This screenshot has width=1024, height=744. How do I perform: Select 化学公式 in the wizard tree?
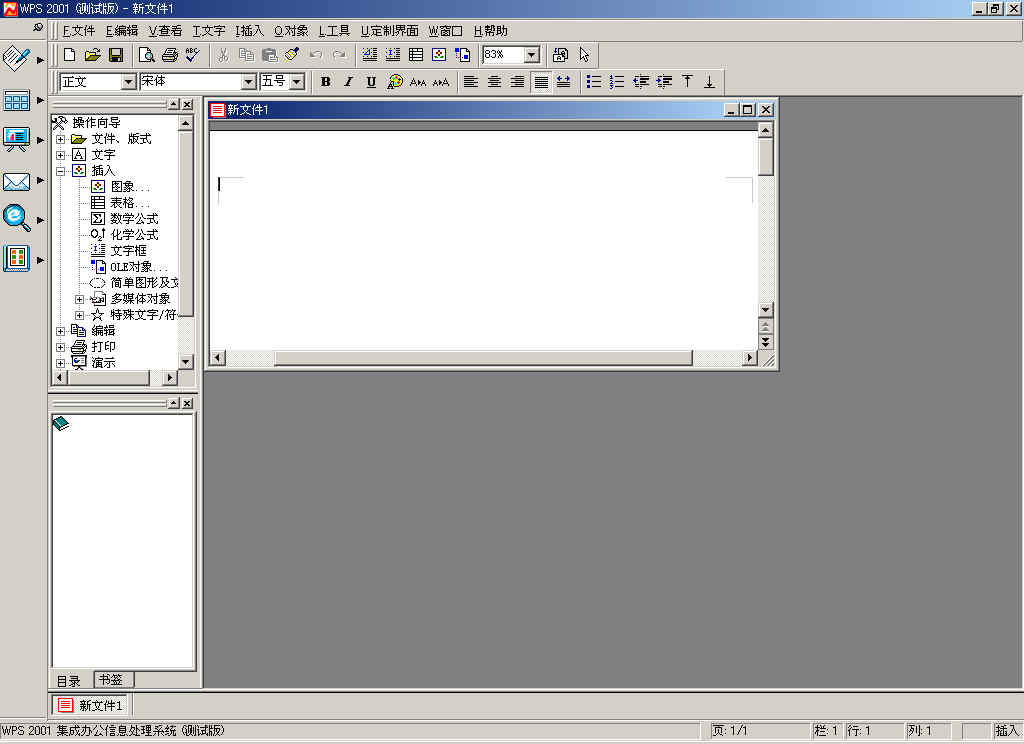134,235
